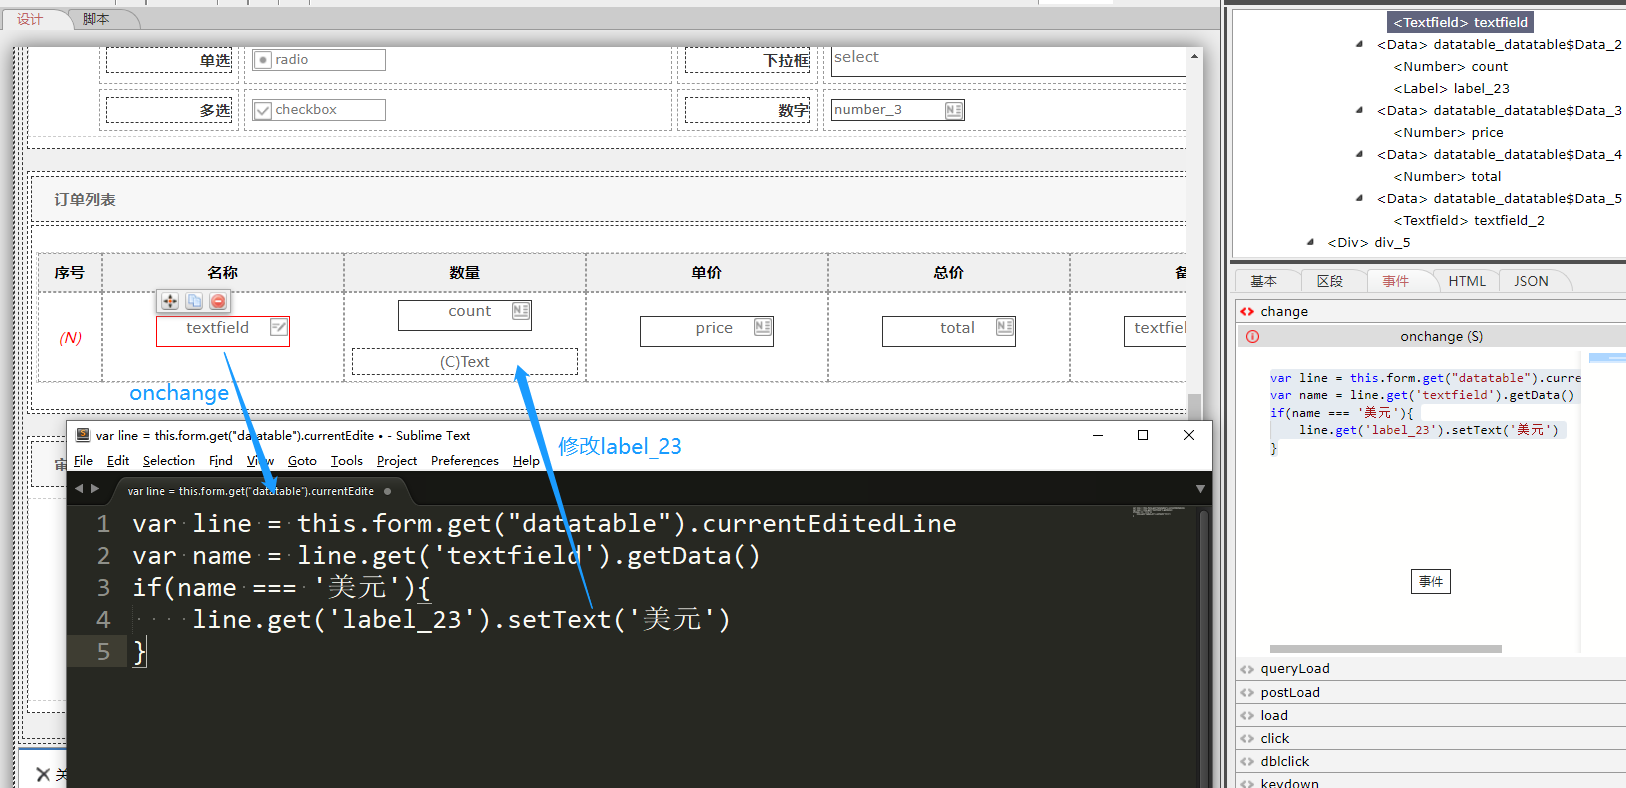This screenshot has height=788, width=1626.
Task: Click the copy icon above textfield
Action: pos(194,301)
